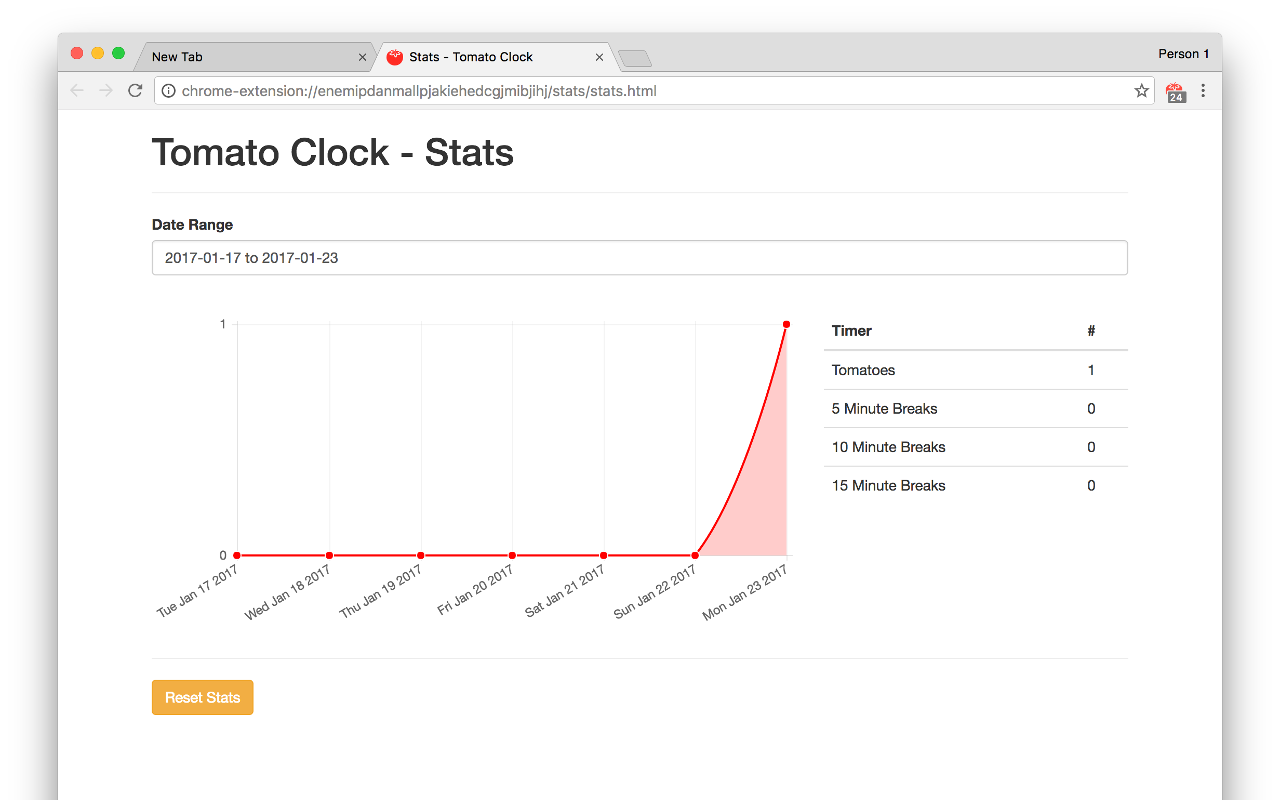Click the Tomatoes row in the table
Viewport: 1280px width, 800px height.
pos(975,370)
